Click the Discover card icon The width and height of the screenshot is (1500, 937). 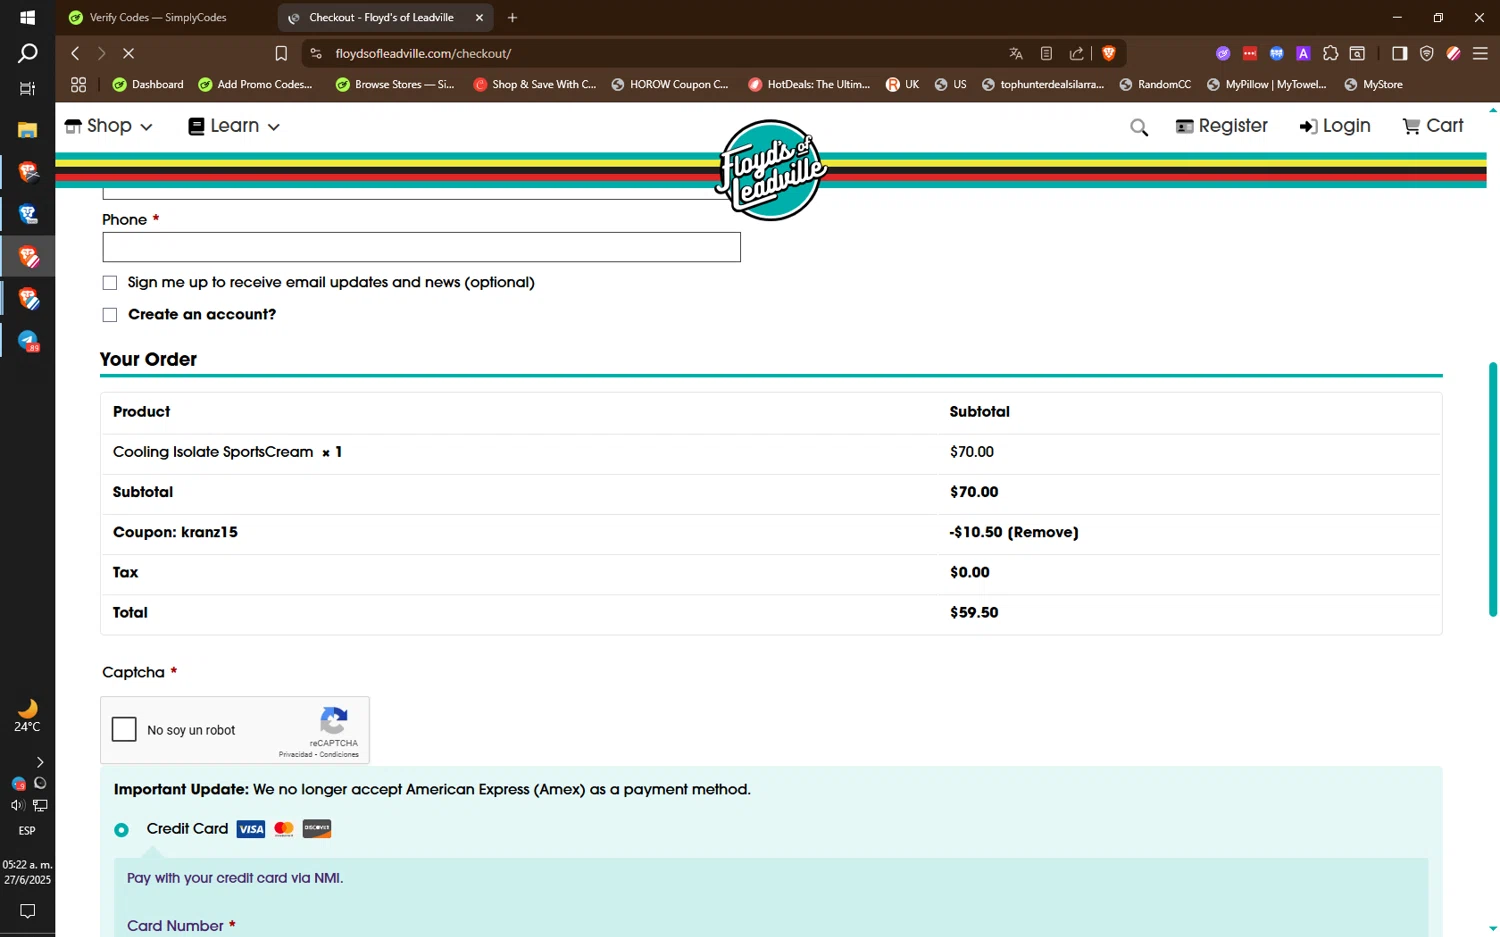317,829
